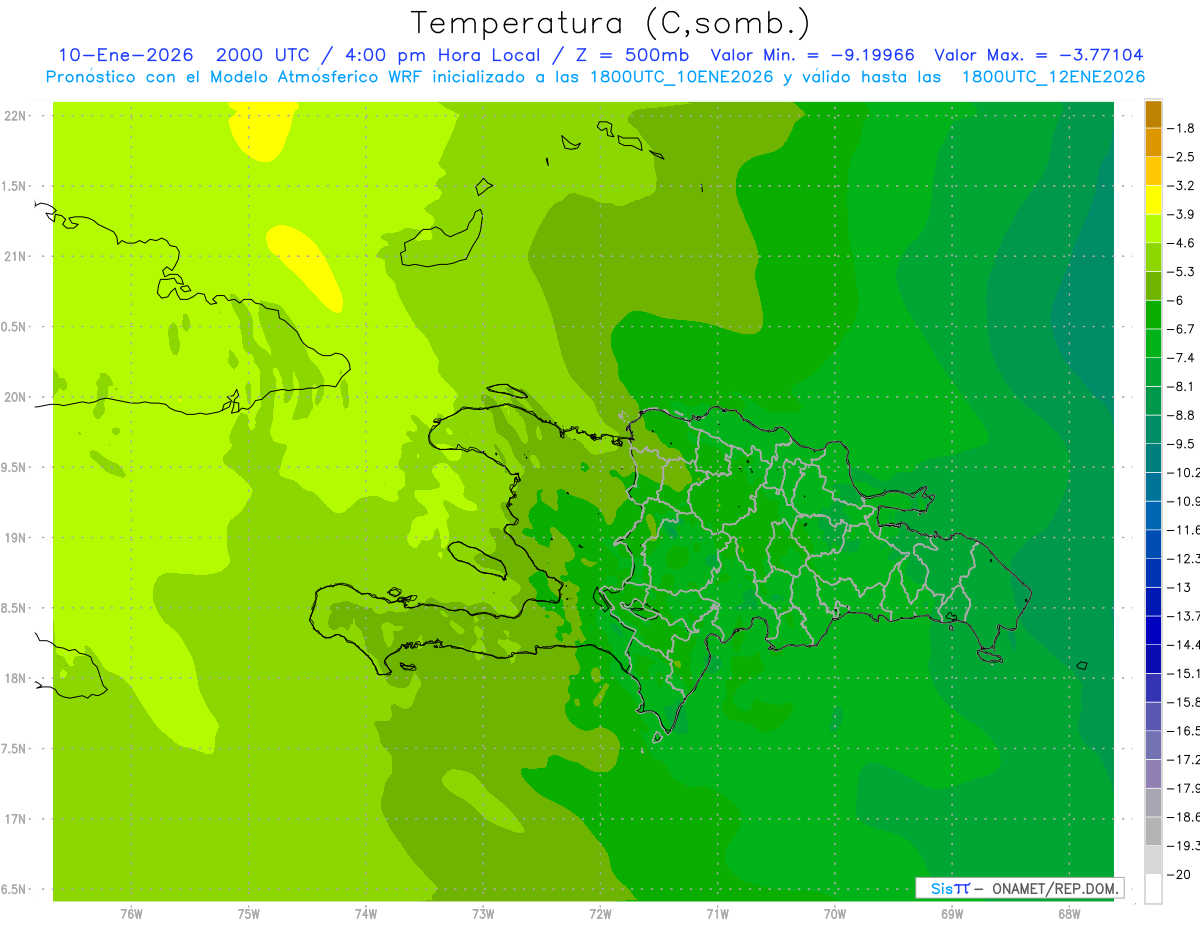Click the "68W" longitude label

pyautogui.click(x=1068, y=914)
